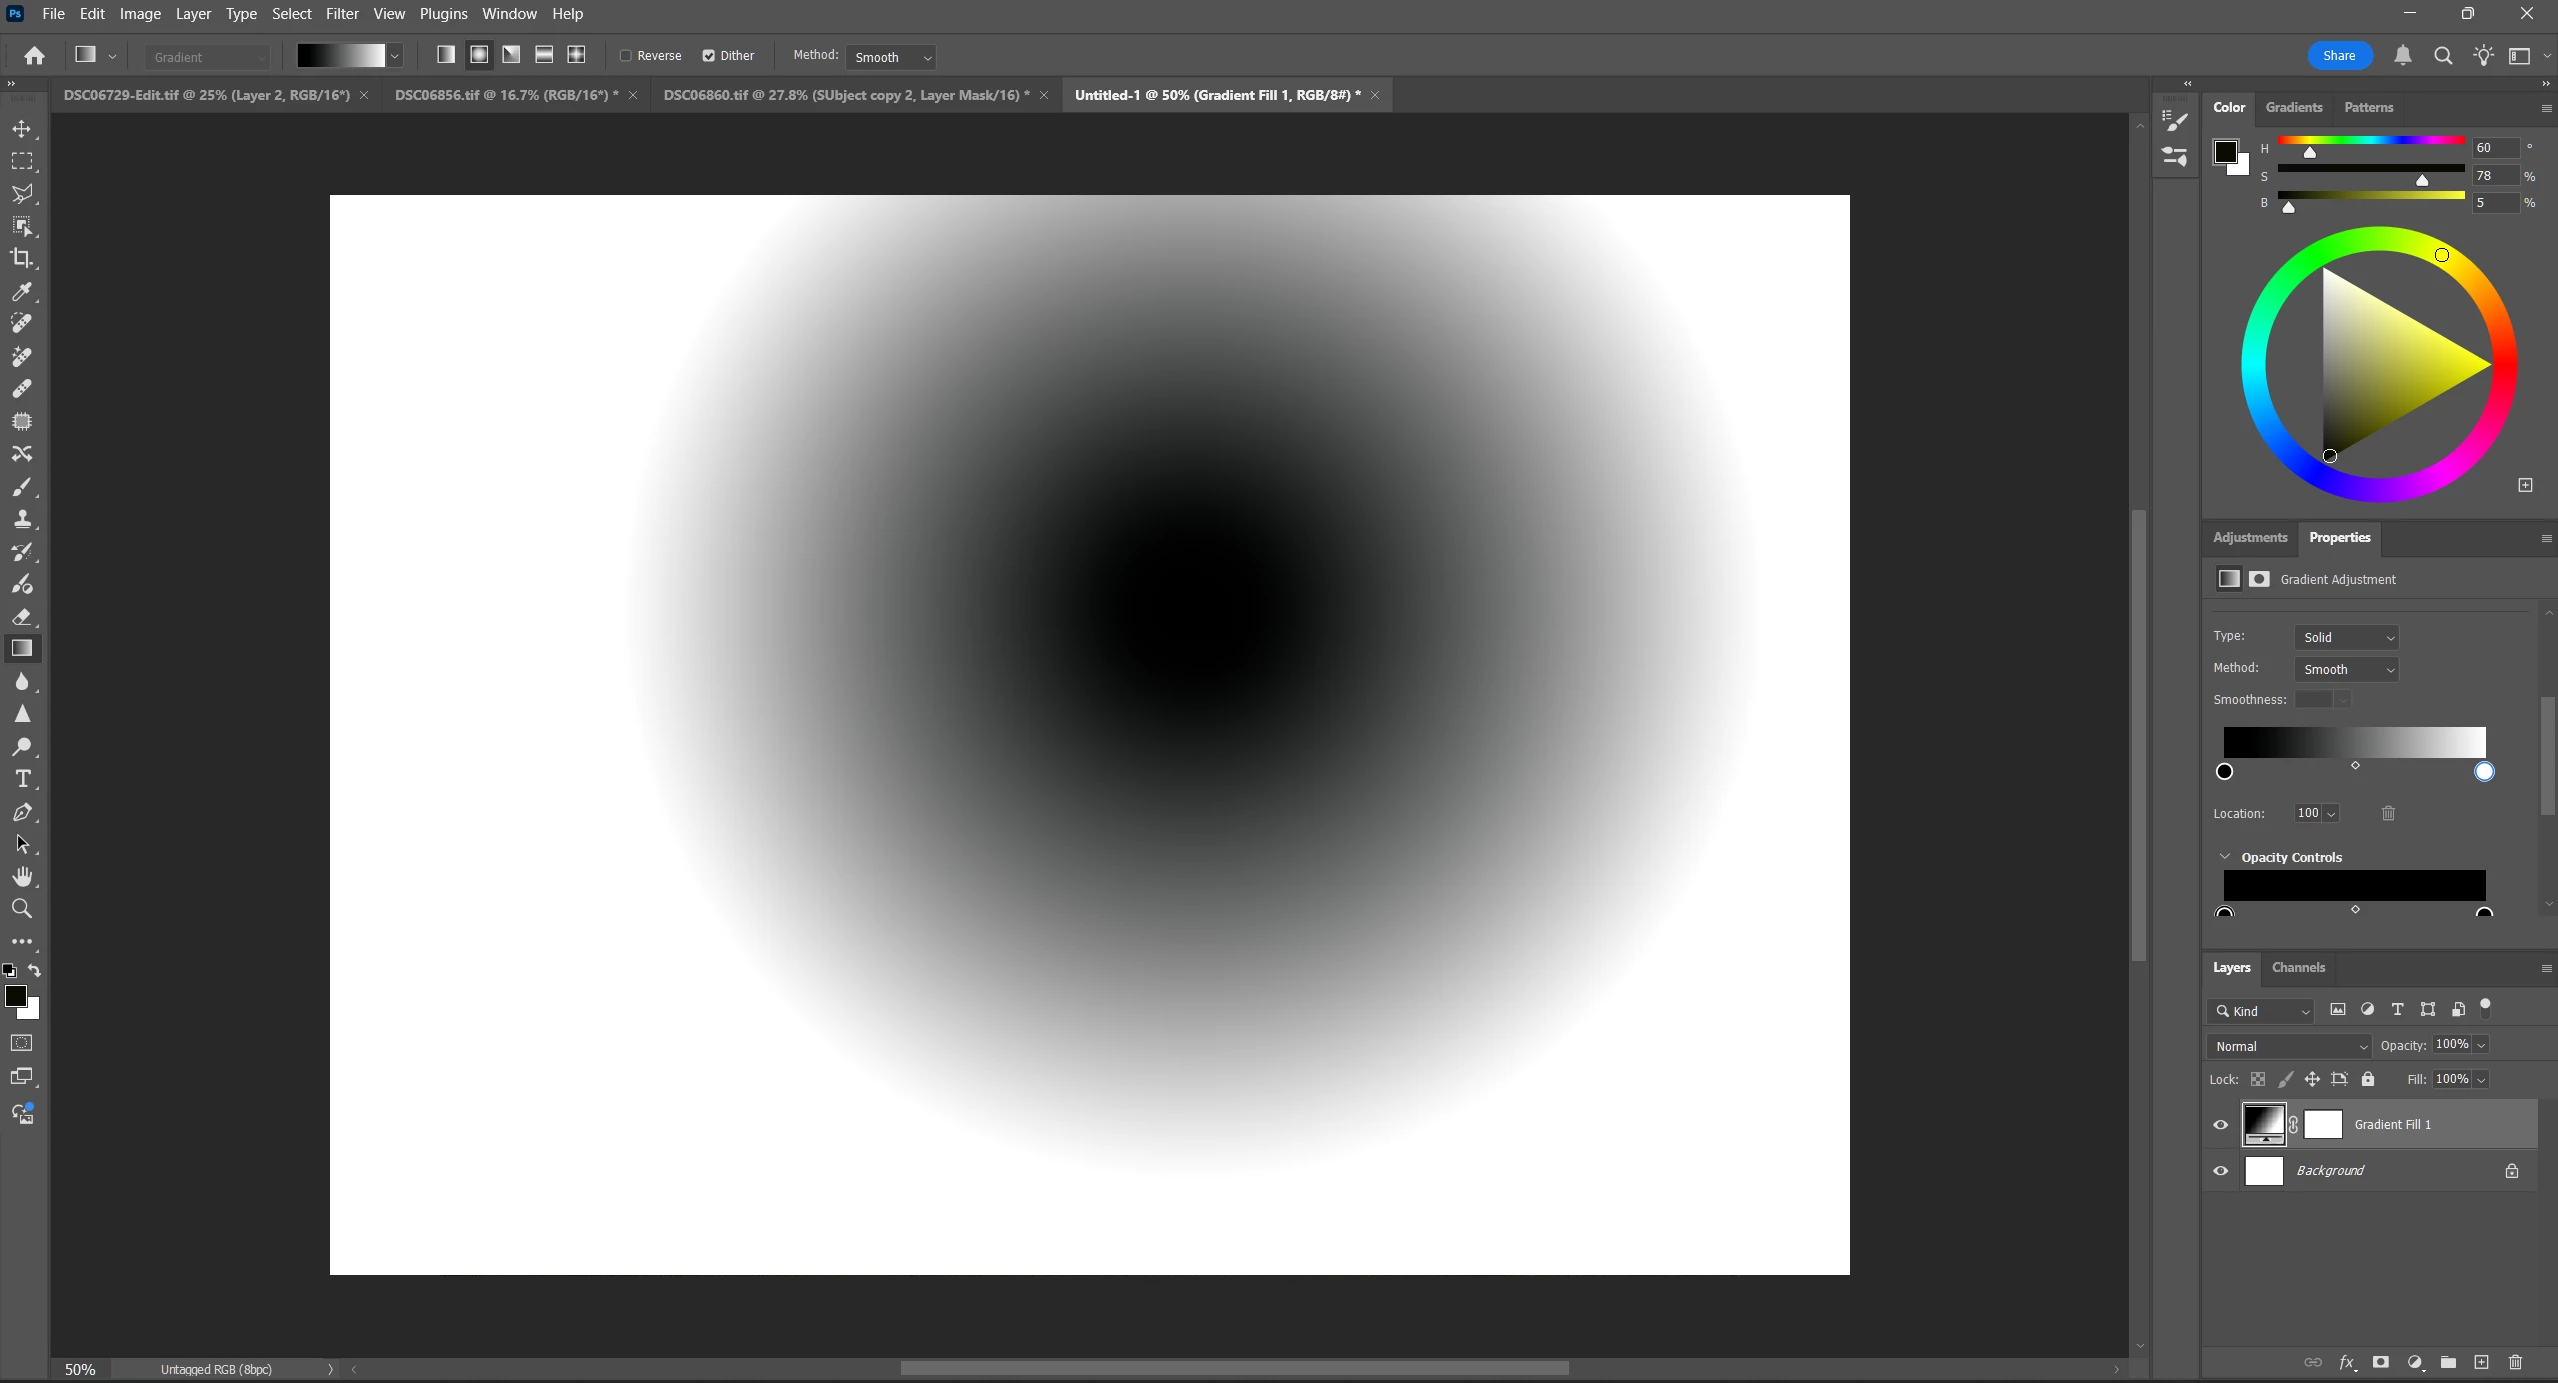Select the Clone Stamp tool
The width and height of the screenshot is (2558, 1383).
tap(22, 519)
